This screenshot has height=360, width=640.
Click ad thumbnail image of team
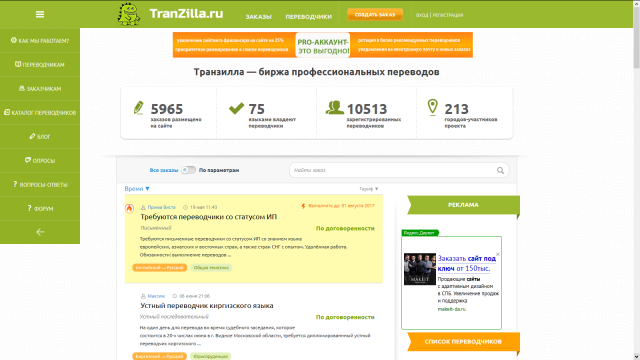point(420,269)
